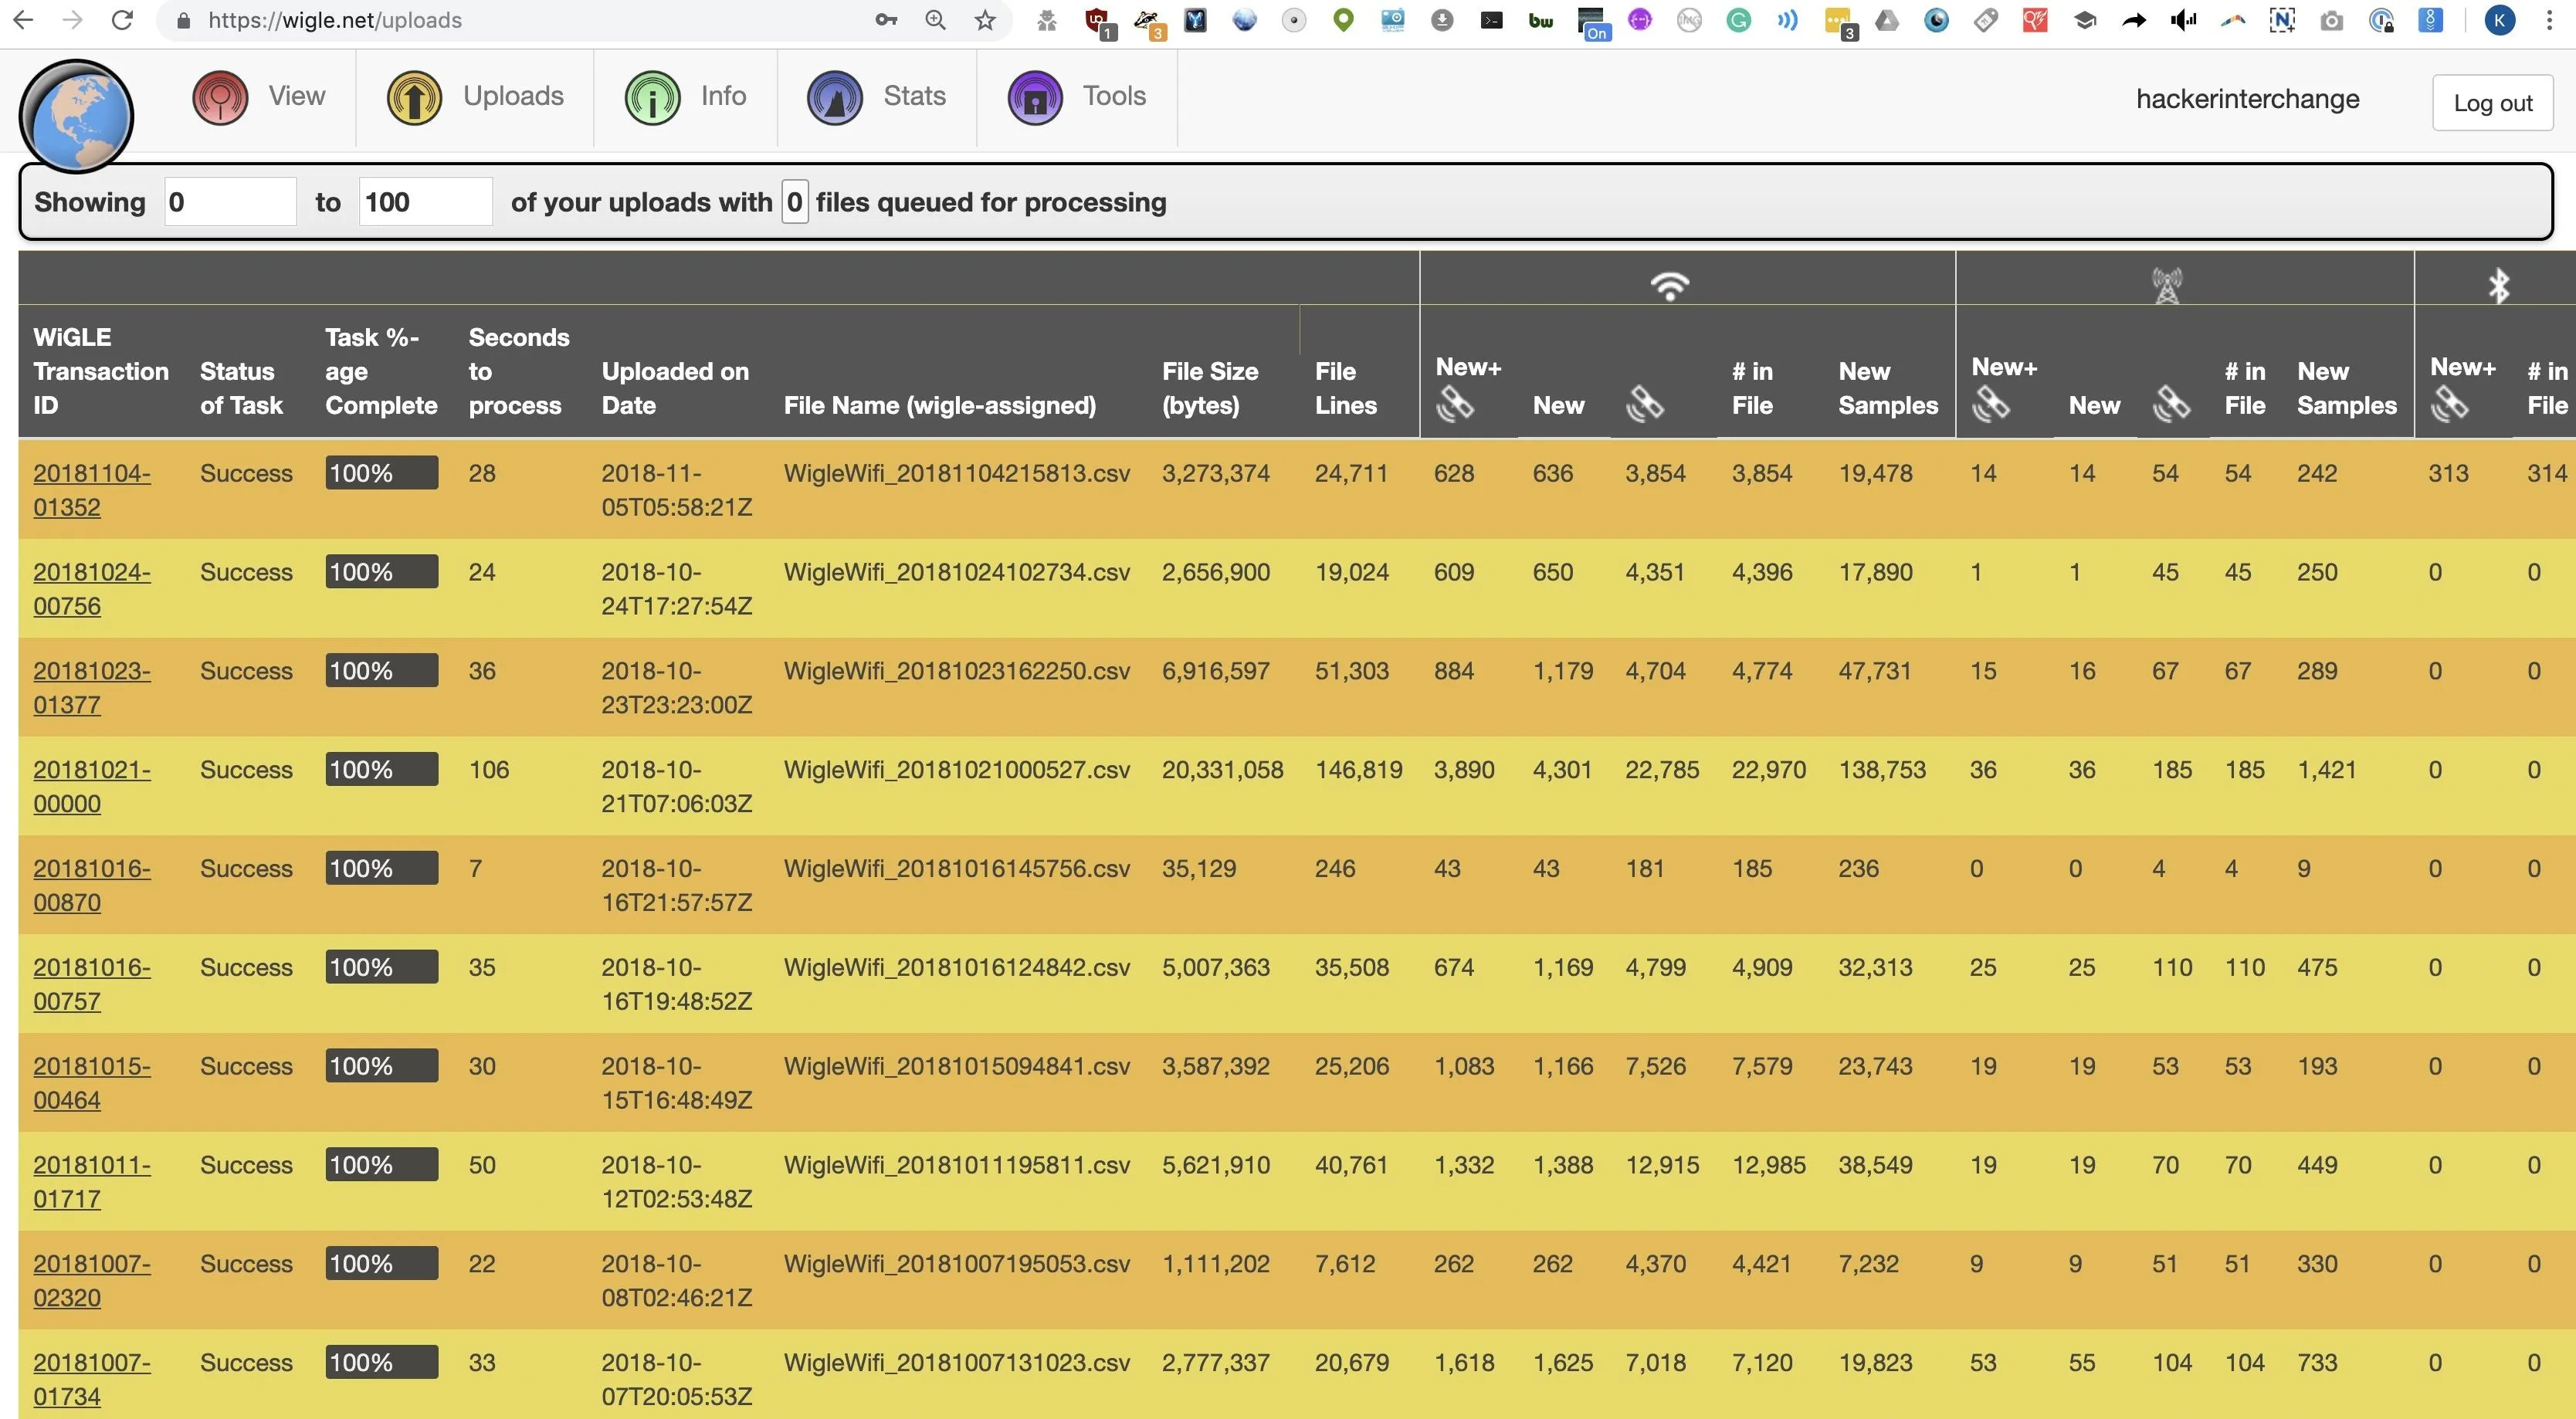This screenshot has height=1419, width=2576.
Task: Click the green map pin extension icon
Action: 1344,20
